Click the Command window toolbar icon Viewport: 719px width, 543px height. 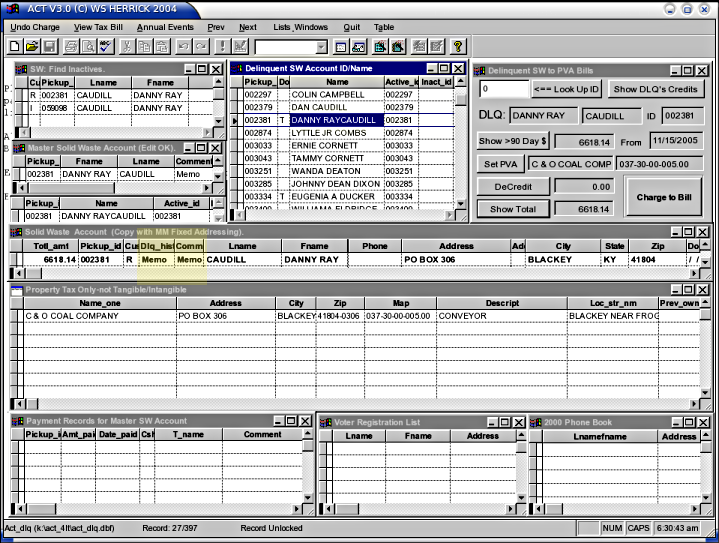click(341, 46)
